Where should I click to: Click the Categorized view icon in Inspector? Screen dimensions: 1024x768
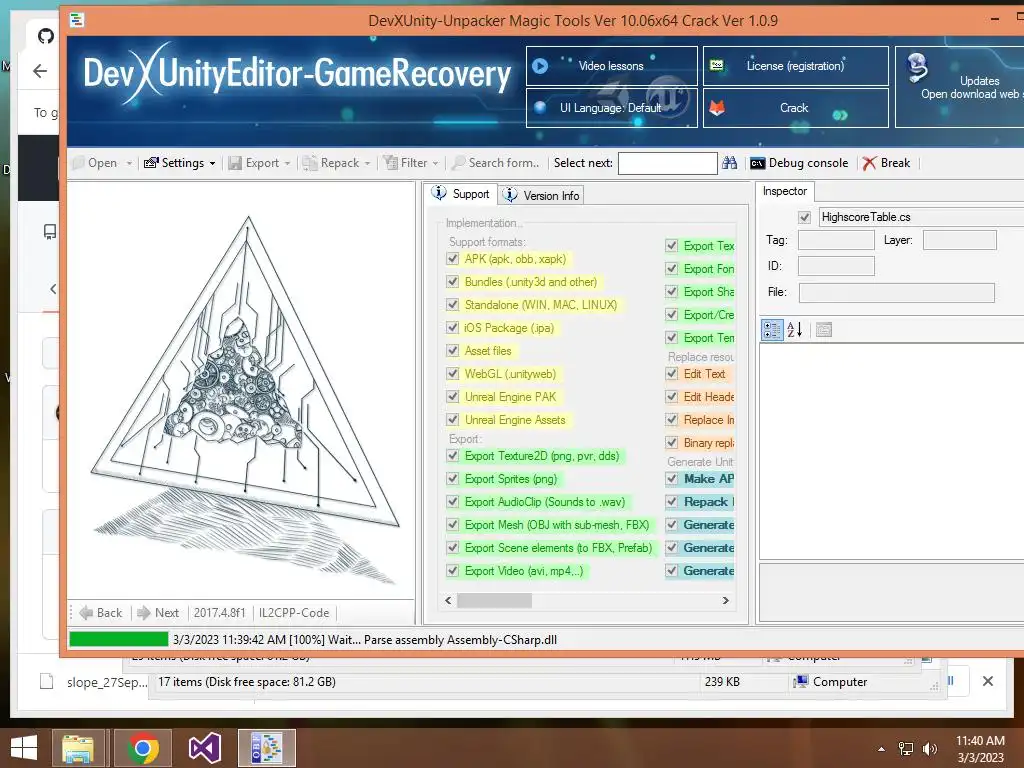tap(772, 330)
